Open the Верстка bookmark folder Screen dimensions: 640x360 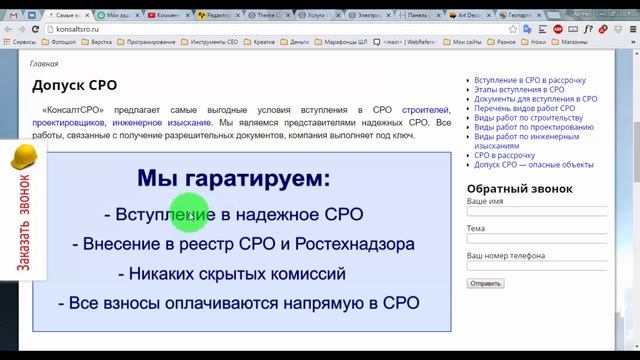[x=96, y=42]
